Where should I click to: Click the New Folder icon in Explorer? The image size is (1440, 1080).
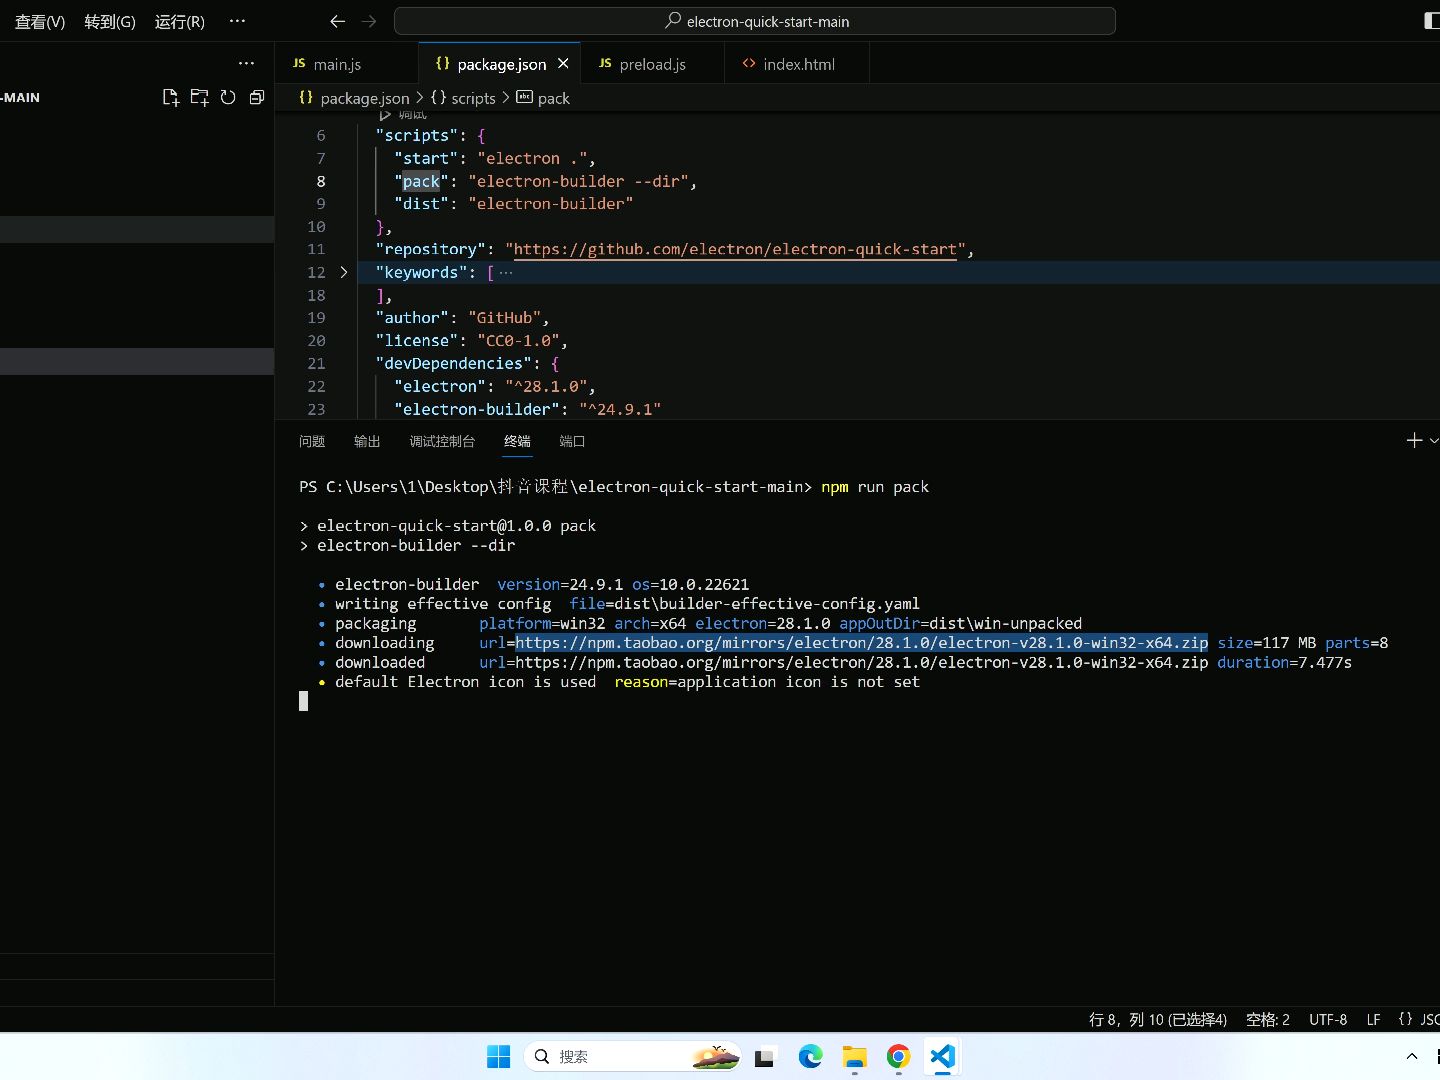[200, 97]
